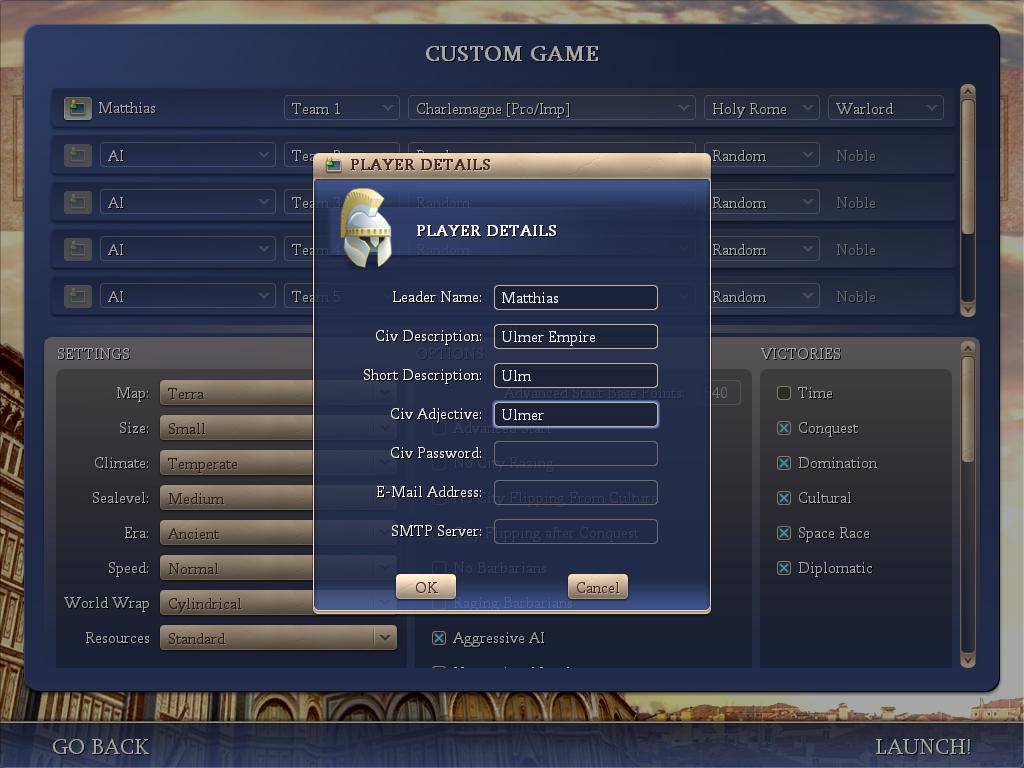Expand the Resources Standard dropdown
Viewport: 1024px width, 768px height.
coord(278,638)
